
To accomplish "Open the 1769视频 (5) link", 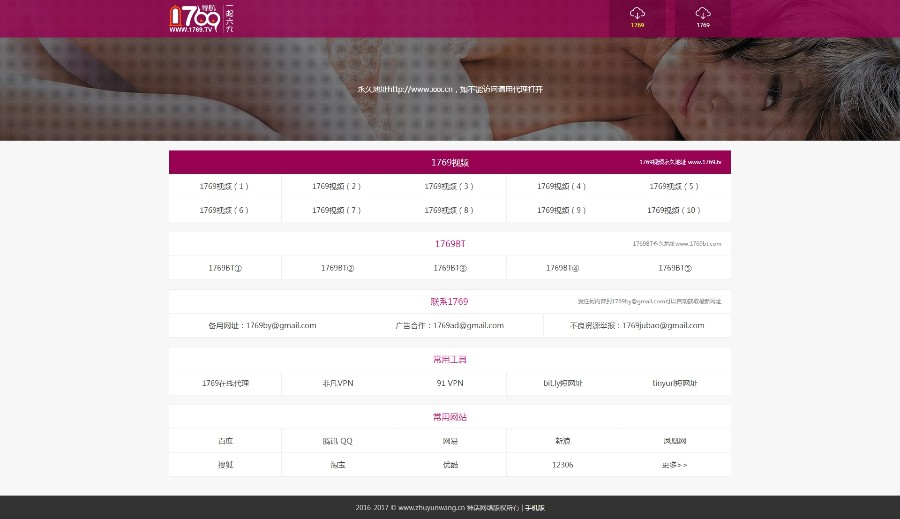I will pyautogui.click(x=674, y=186).
